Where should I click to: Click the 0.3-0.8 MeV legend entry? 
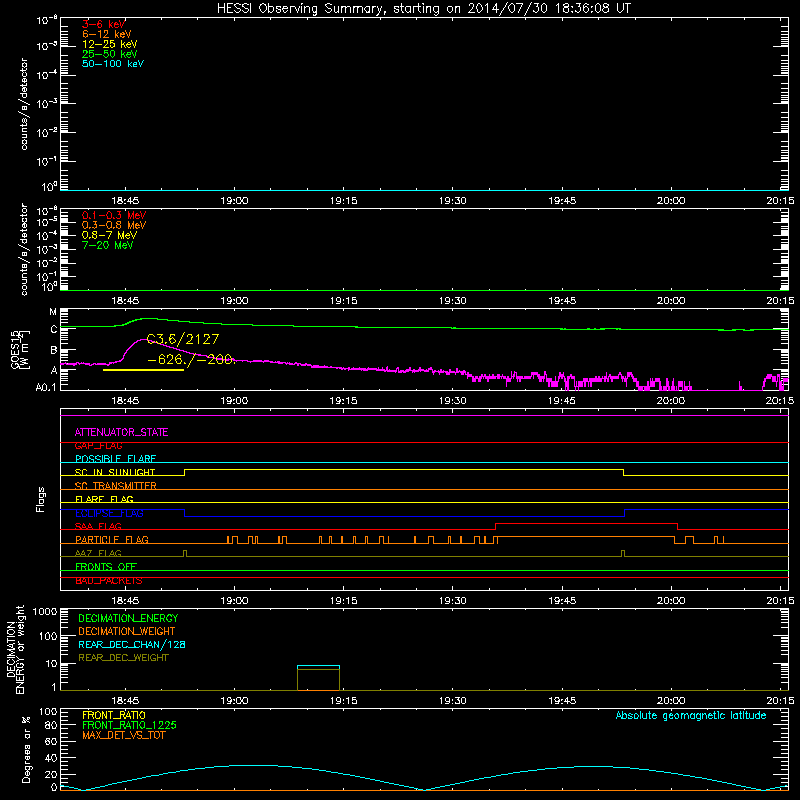(x=114, y=225)
